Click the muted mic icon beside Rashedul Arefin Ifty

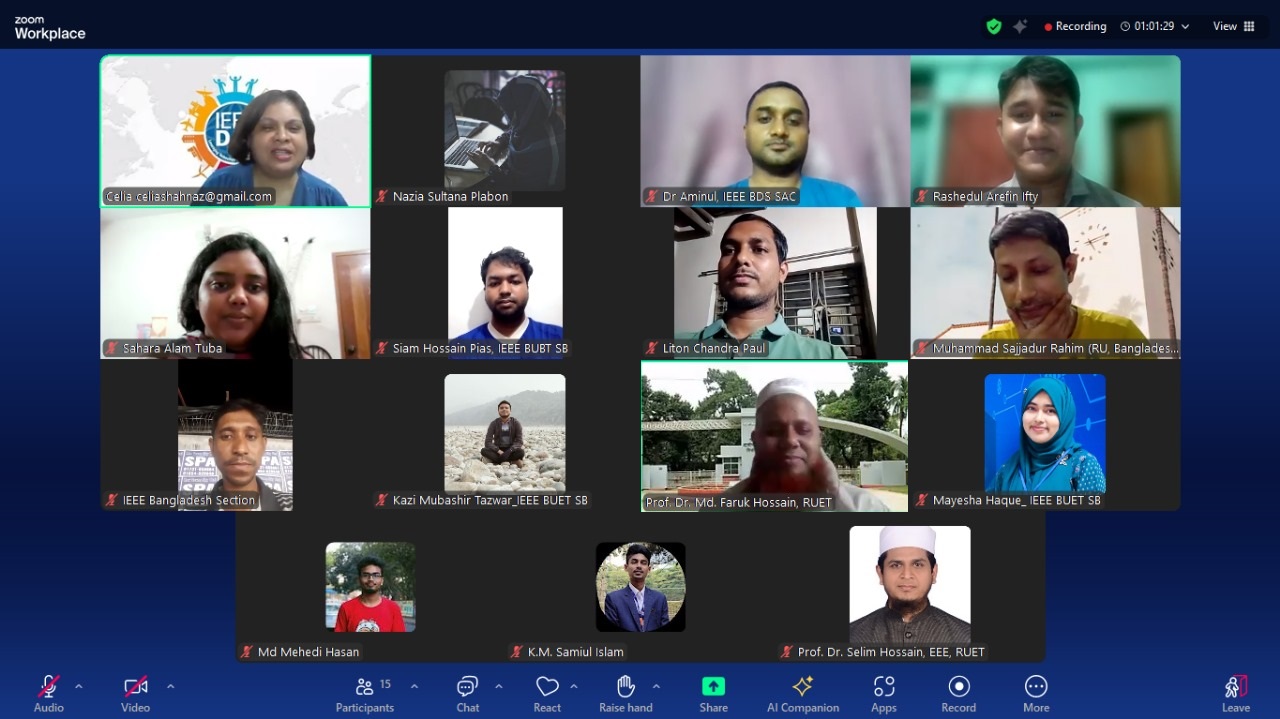(x=922, y=197)
